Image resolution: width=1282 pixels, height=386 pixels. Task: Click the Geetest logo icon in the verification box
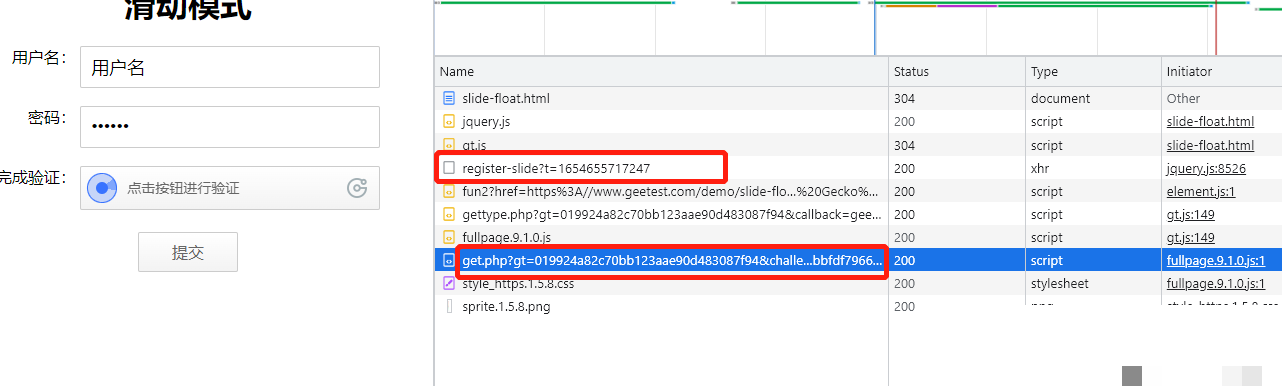point(357,188)
